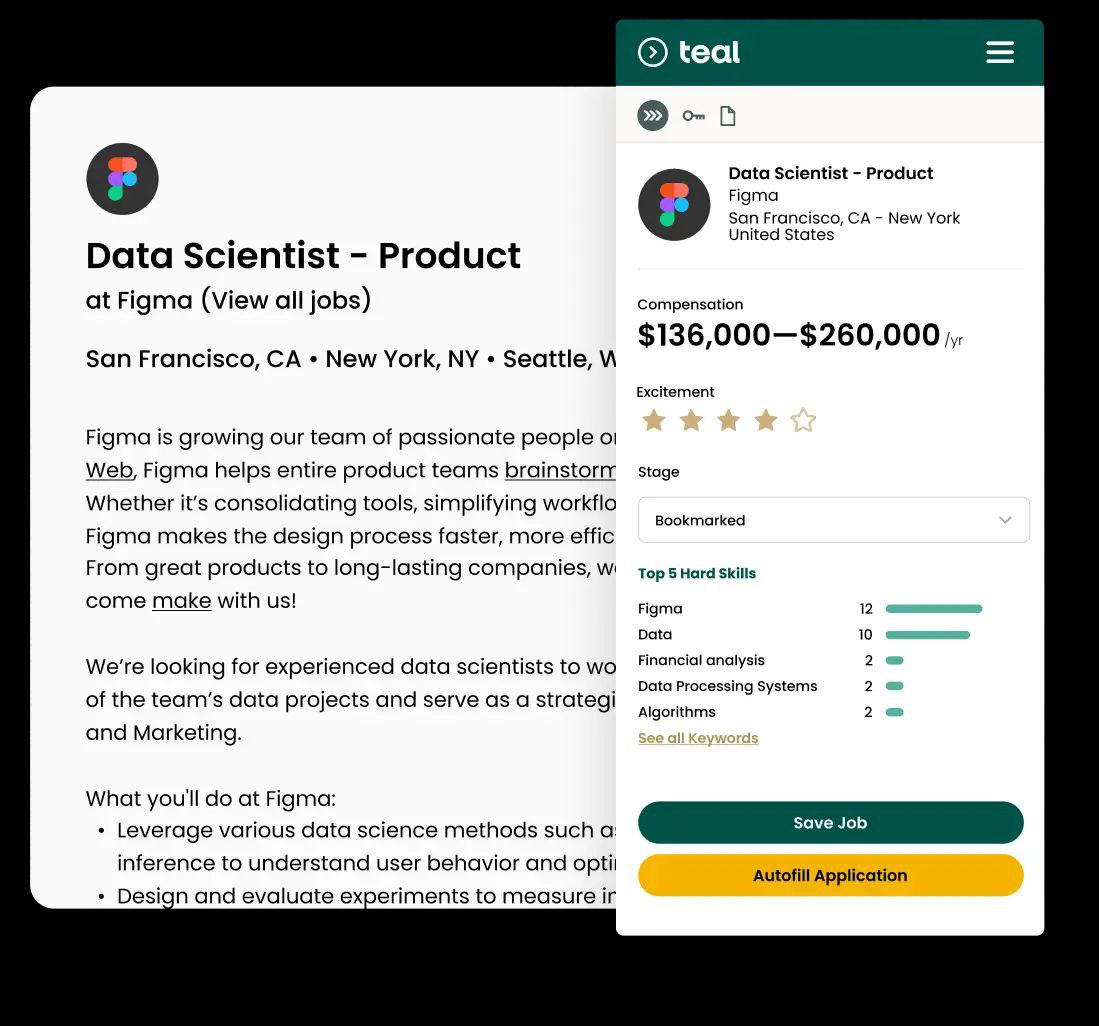Click the Save Job button

click(830, 822)
